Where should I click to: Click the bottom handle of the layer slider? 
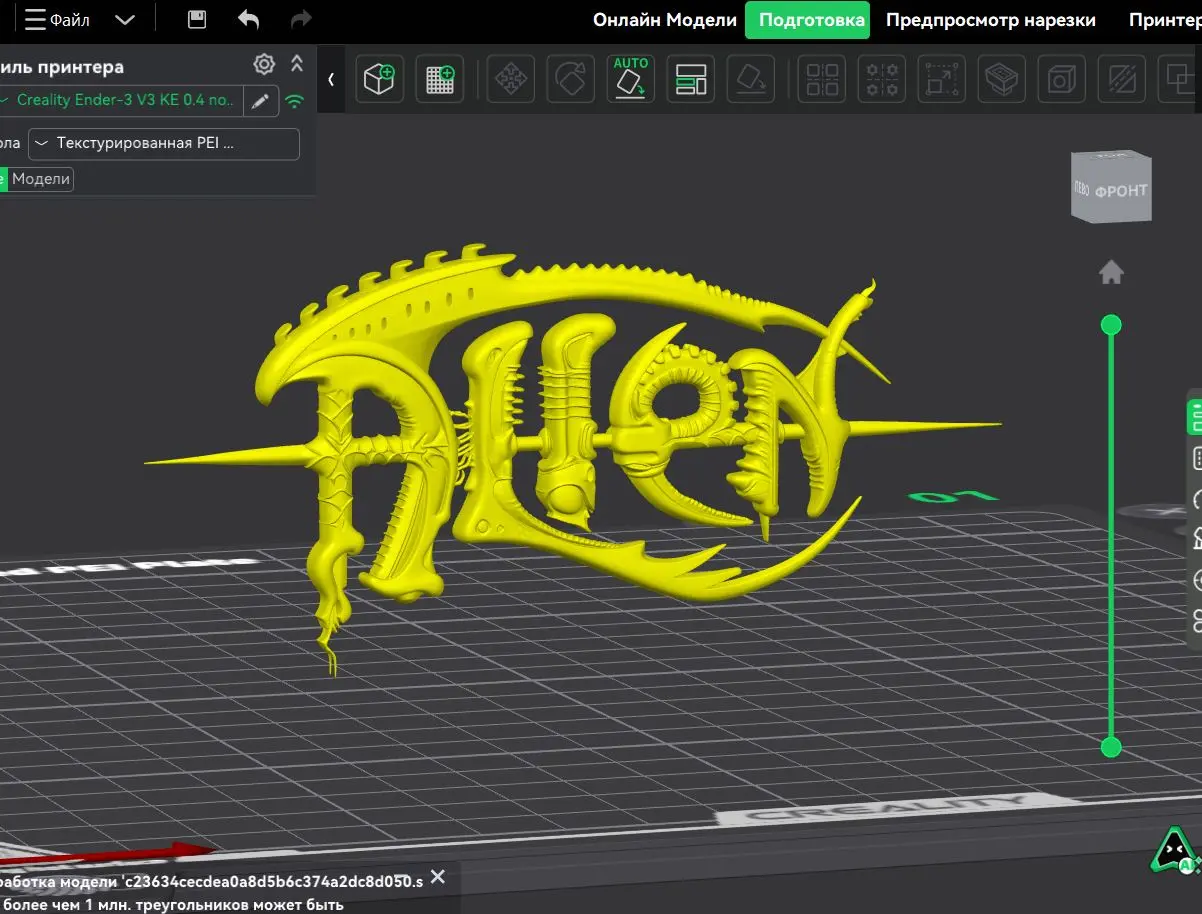[1111, 747]
